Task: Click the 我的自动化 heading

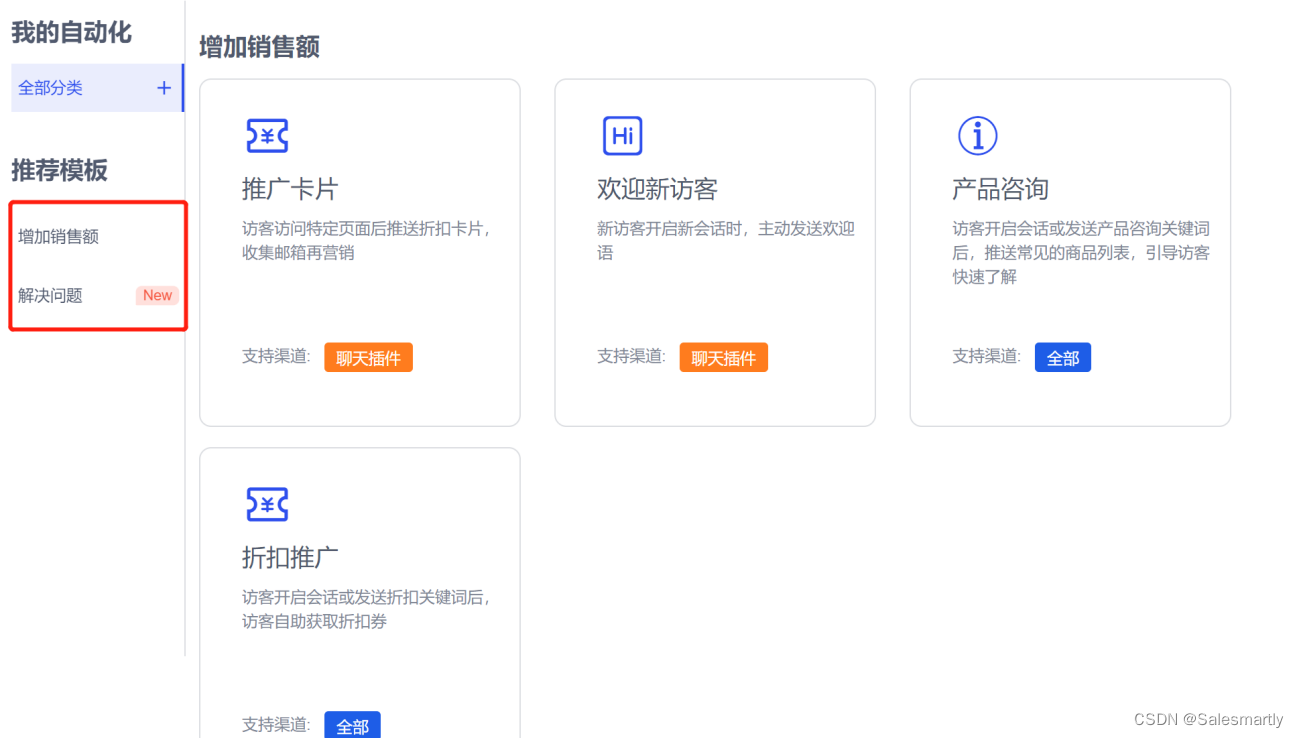Action: pos(71,32)
